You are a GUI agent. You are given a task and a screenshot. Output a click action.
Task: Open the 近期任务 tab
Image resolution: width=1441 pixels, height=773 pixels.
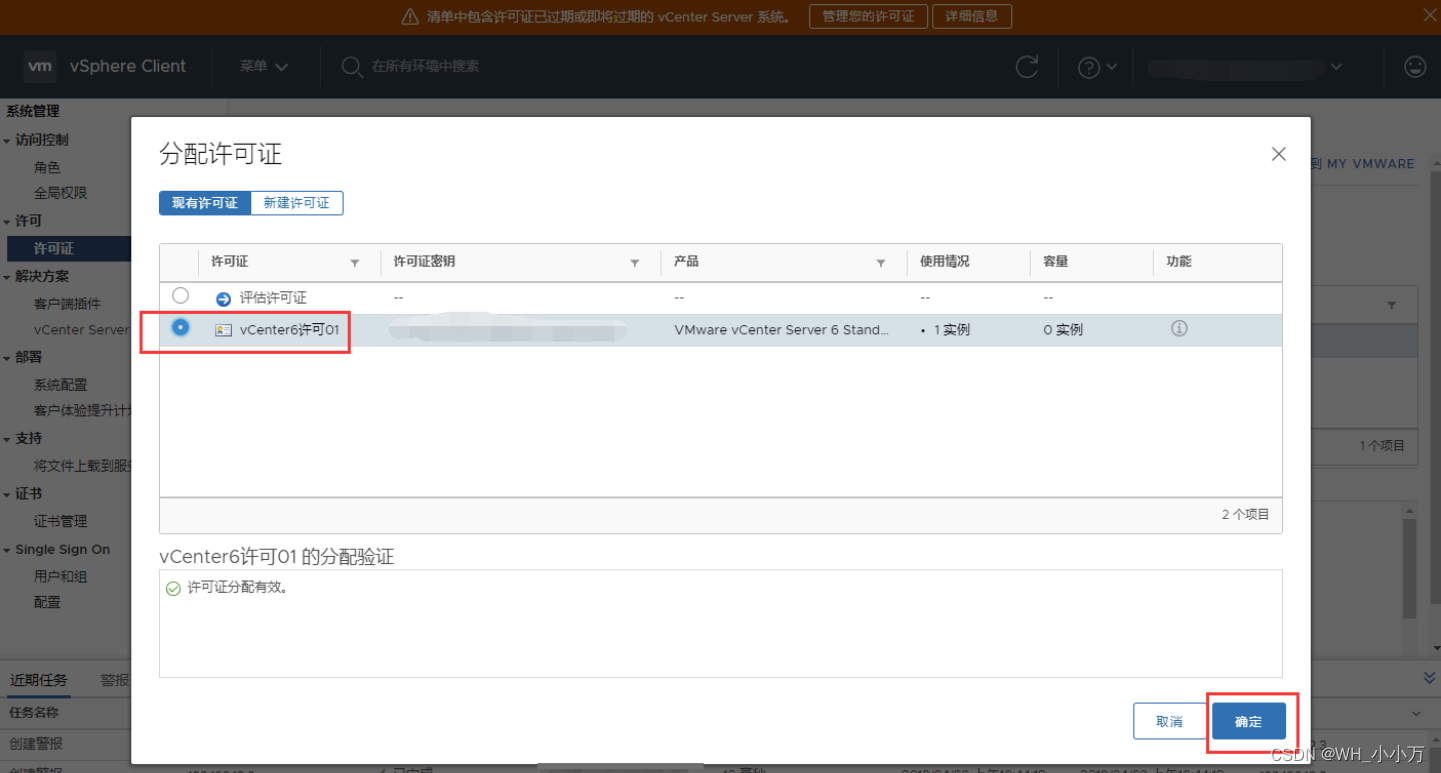39,680
